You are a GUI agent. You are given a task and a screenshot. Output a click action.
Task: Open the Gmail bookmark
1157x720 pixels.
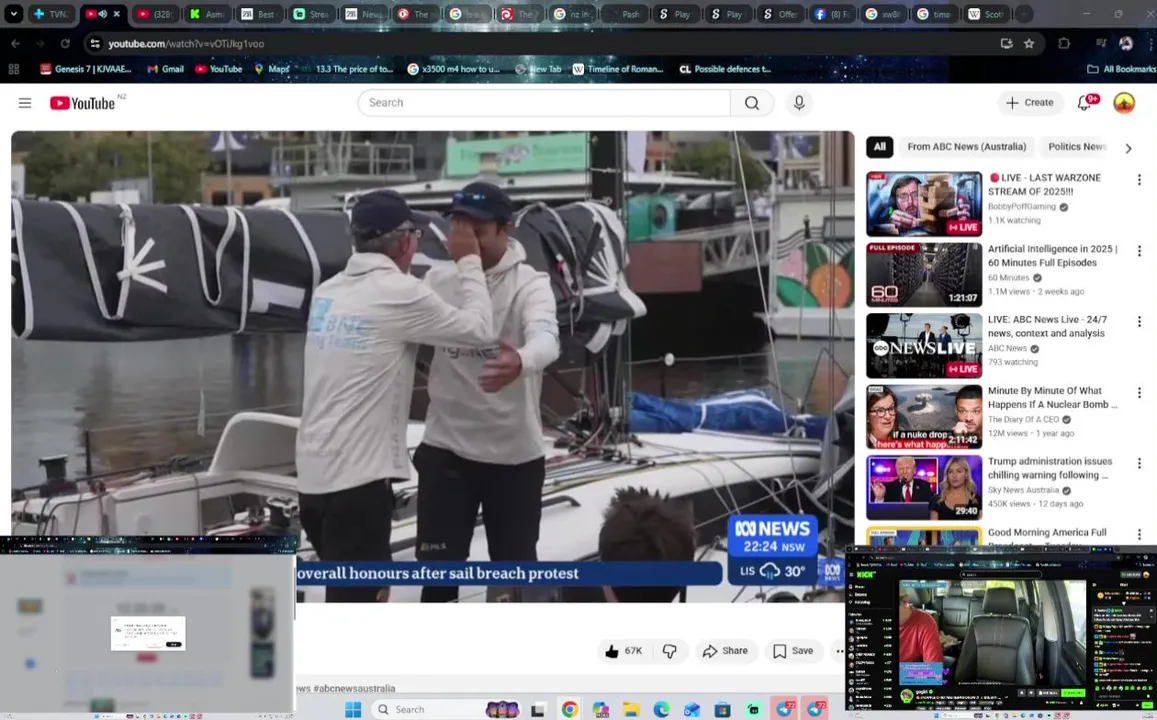[x=165, y=69]
